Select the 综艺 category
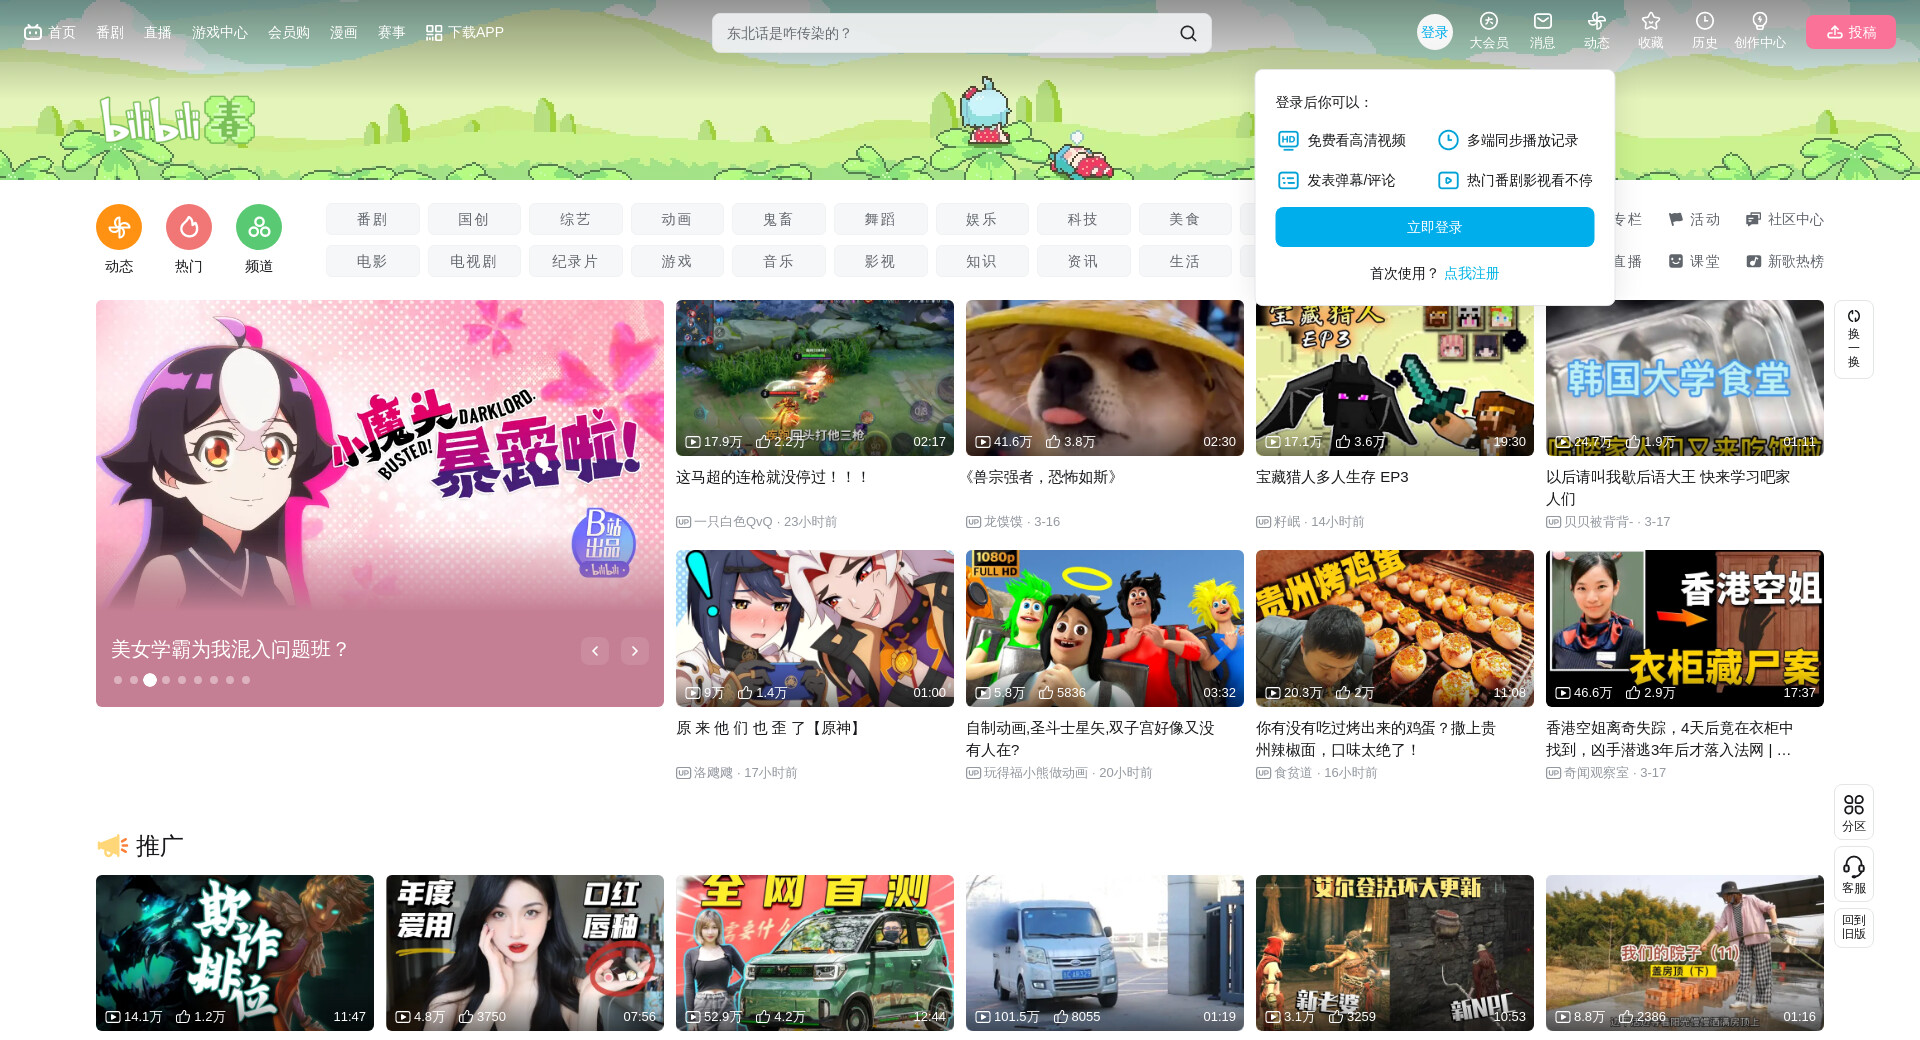The height and width of the screenshot is (1040, 1920). pos(576,219)
